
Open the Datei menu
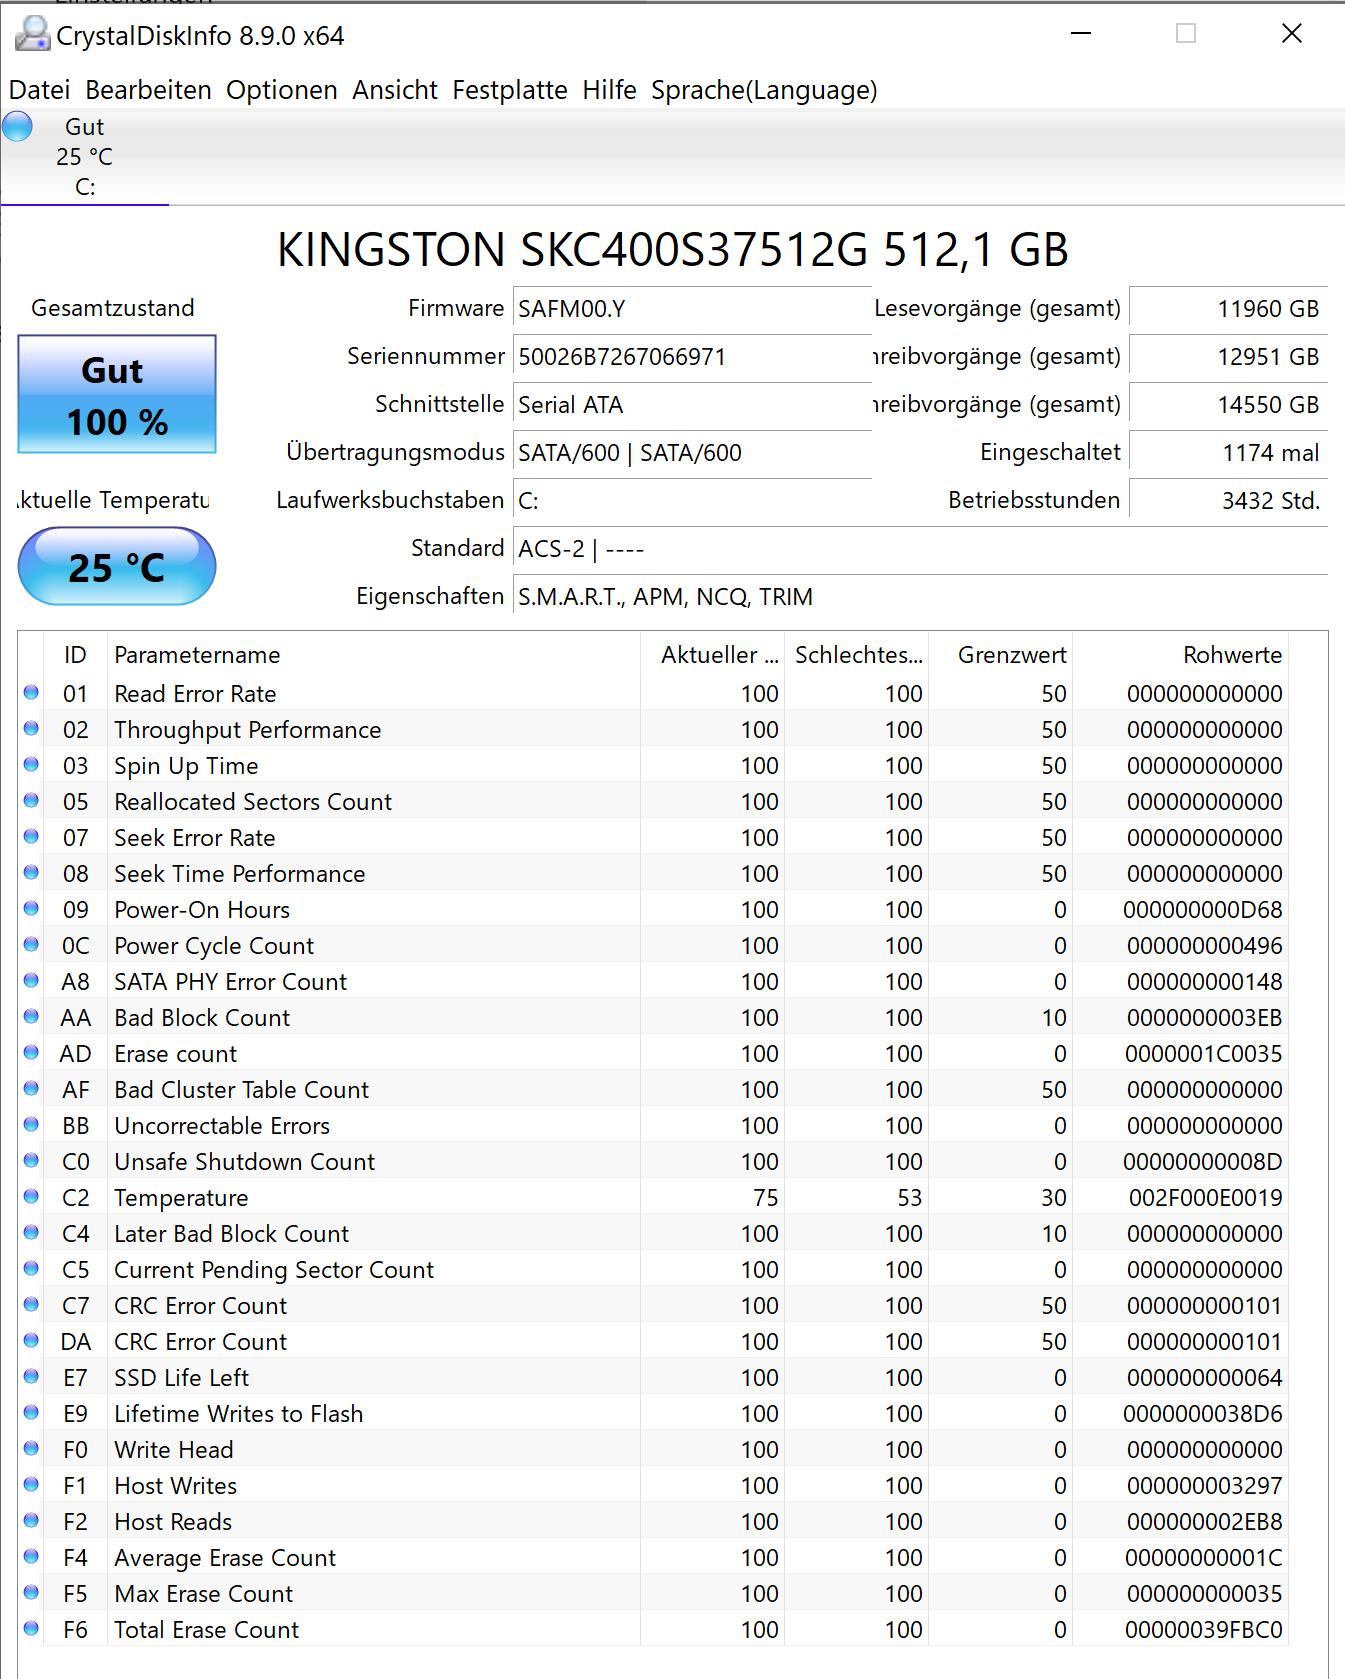[39, 90]
